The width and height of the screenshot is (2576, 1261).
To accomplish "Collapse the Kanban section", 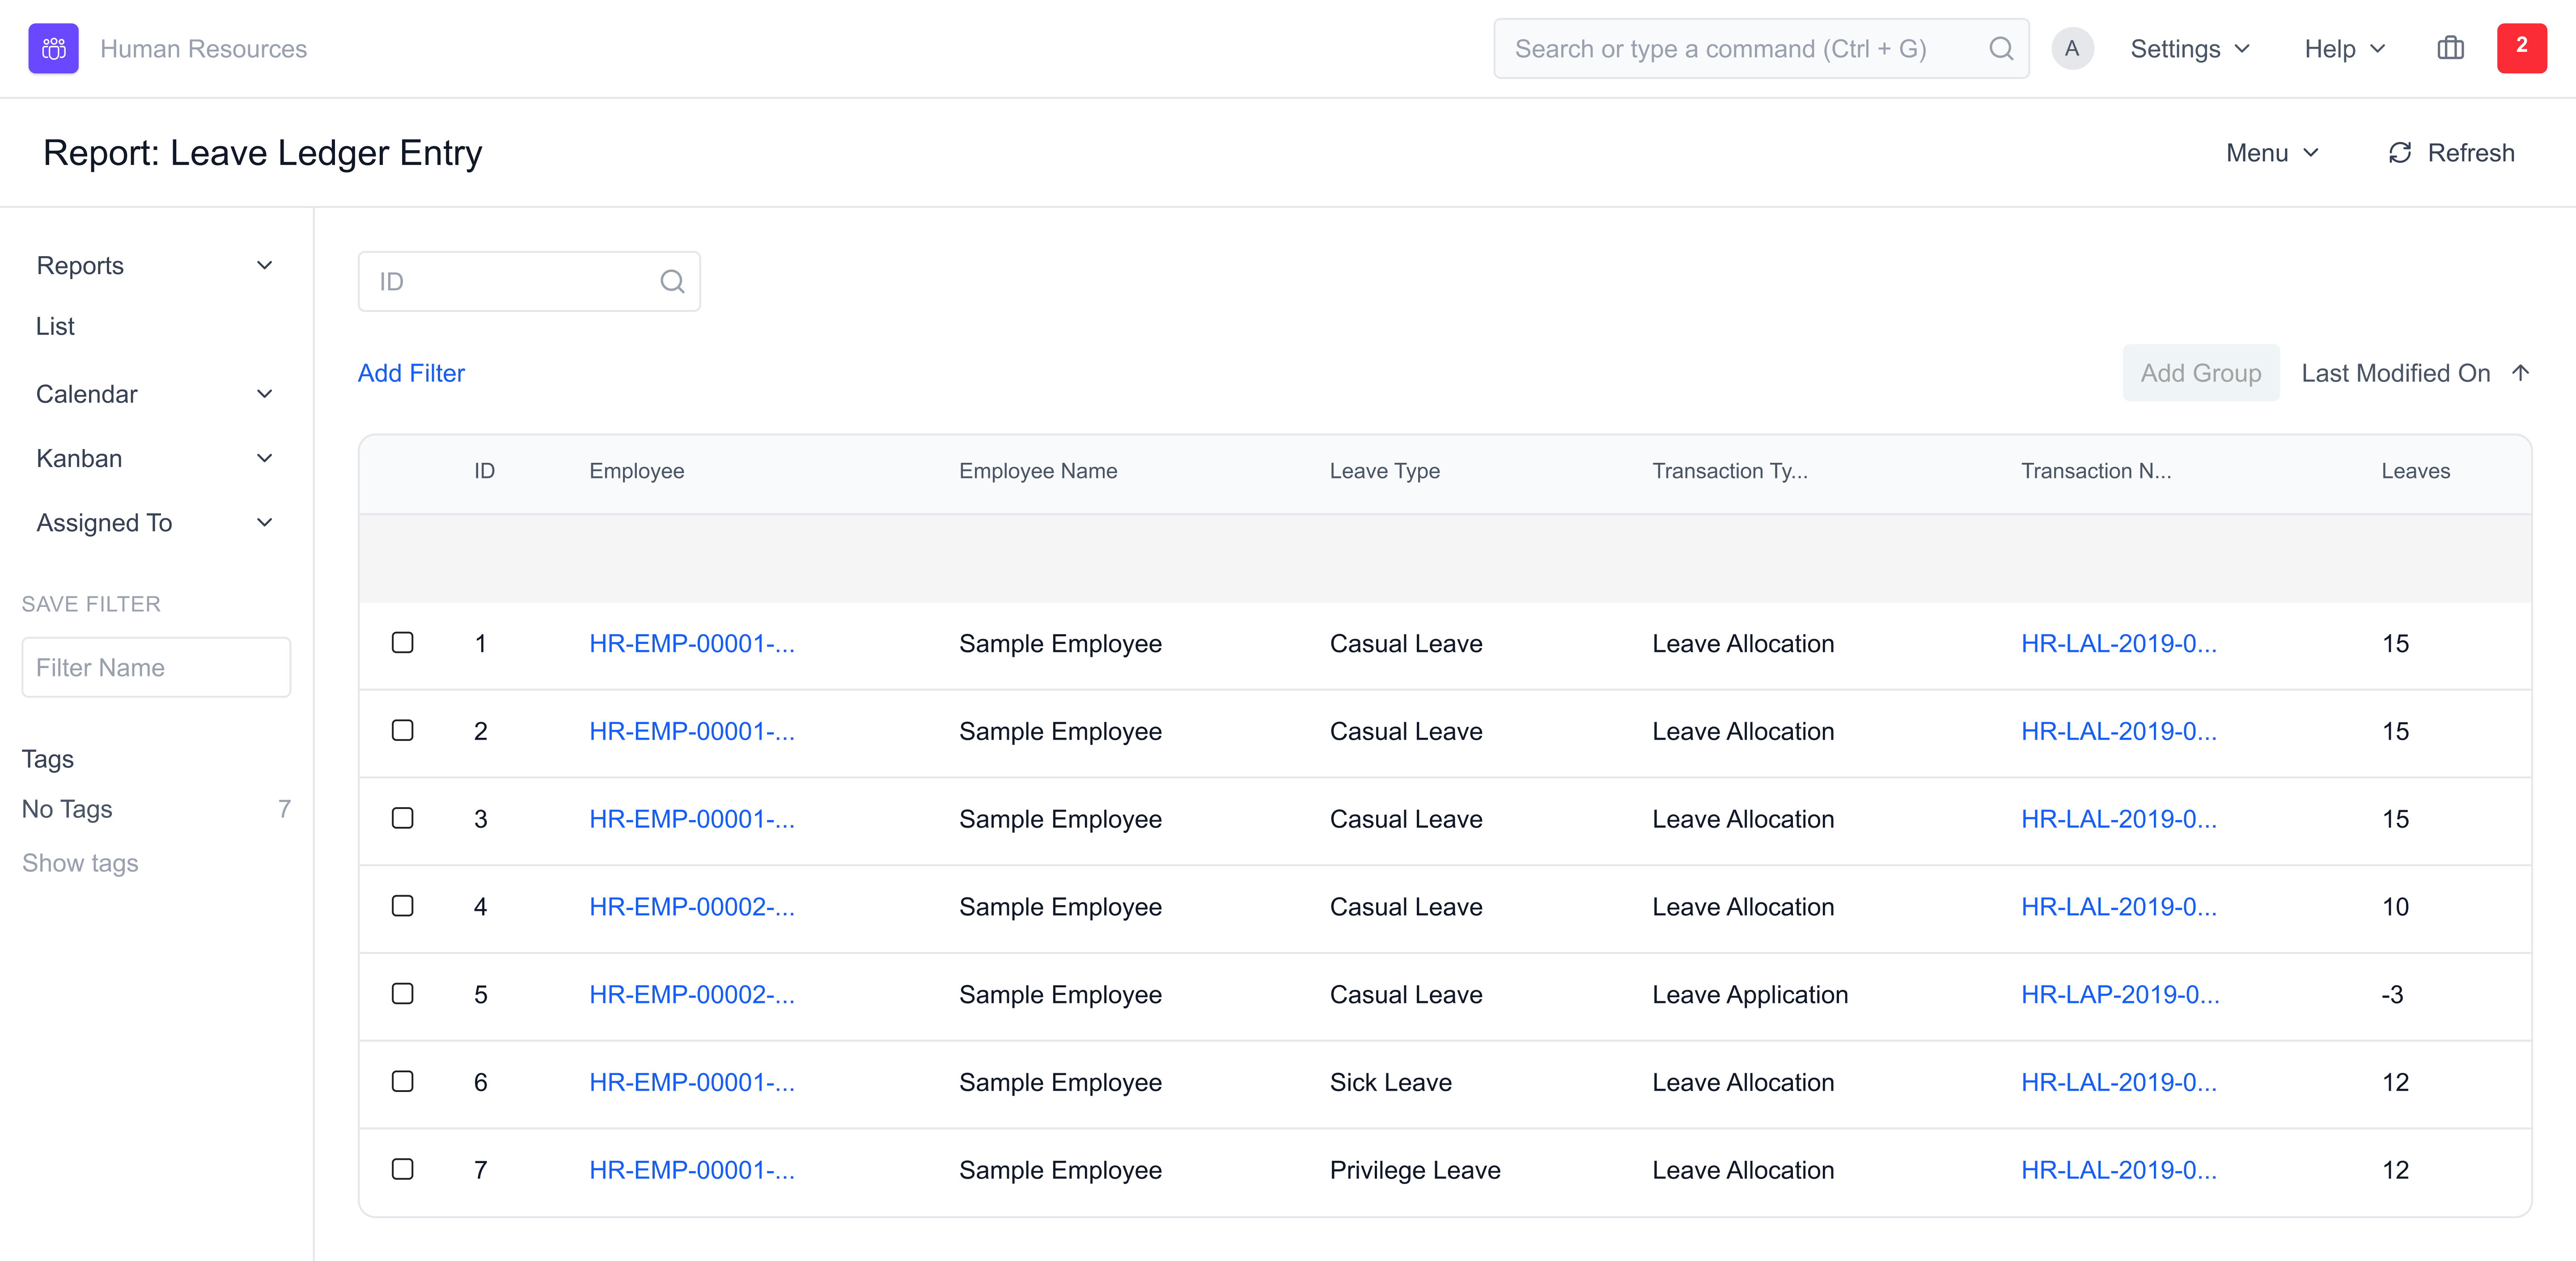I will coord(263,457).
